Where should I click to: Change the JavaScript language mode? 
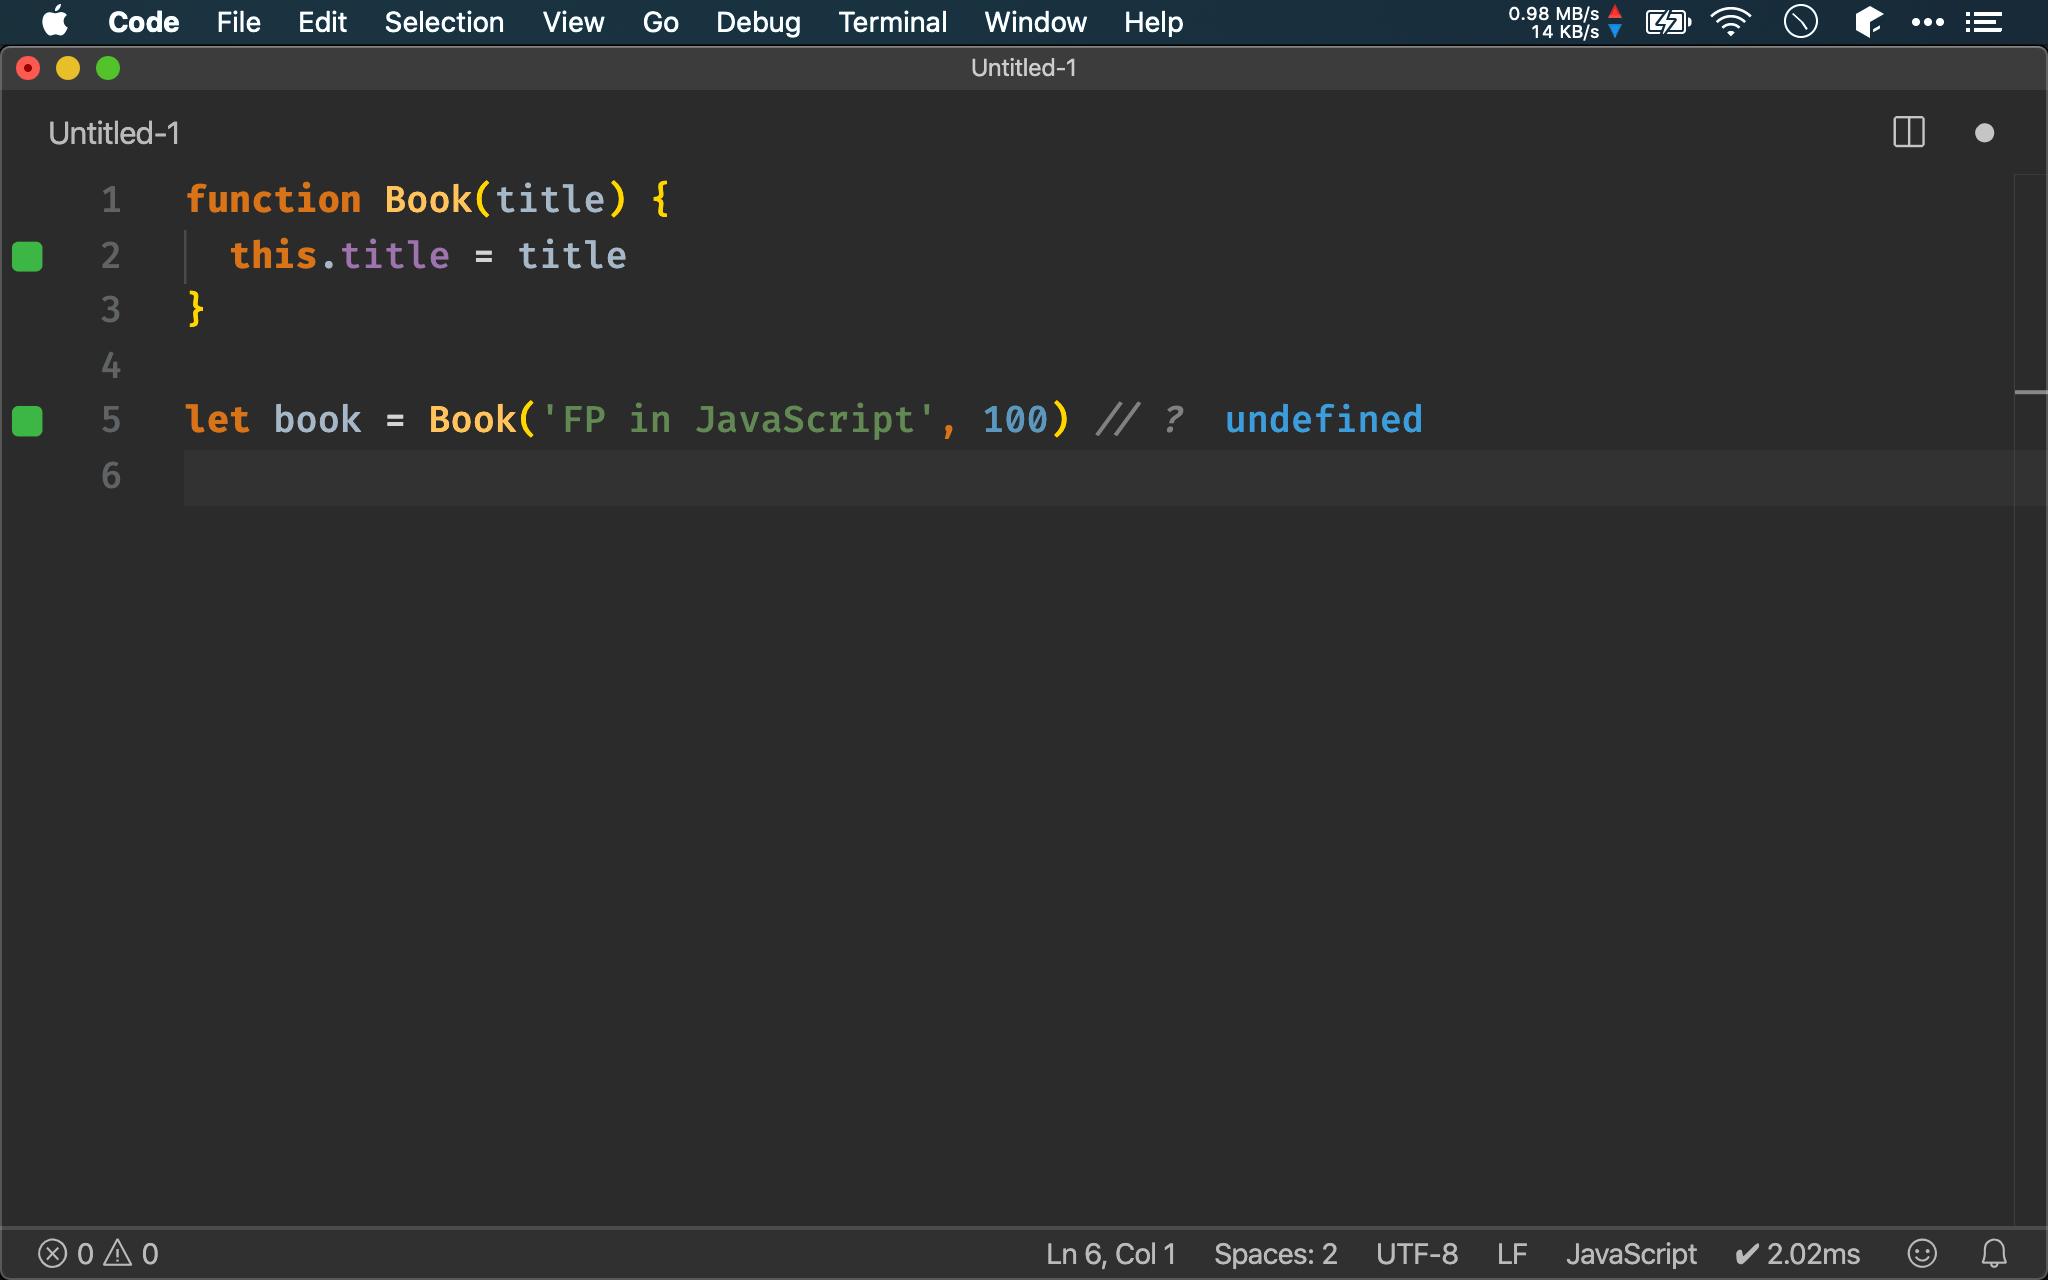[x=1630, y=1253]
